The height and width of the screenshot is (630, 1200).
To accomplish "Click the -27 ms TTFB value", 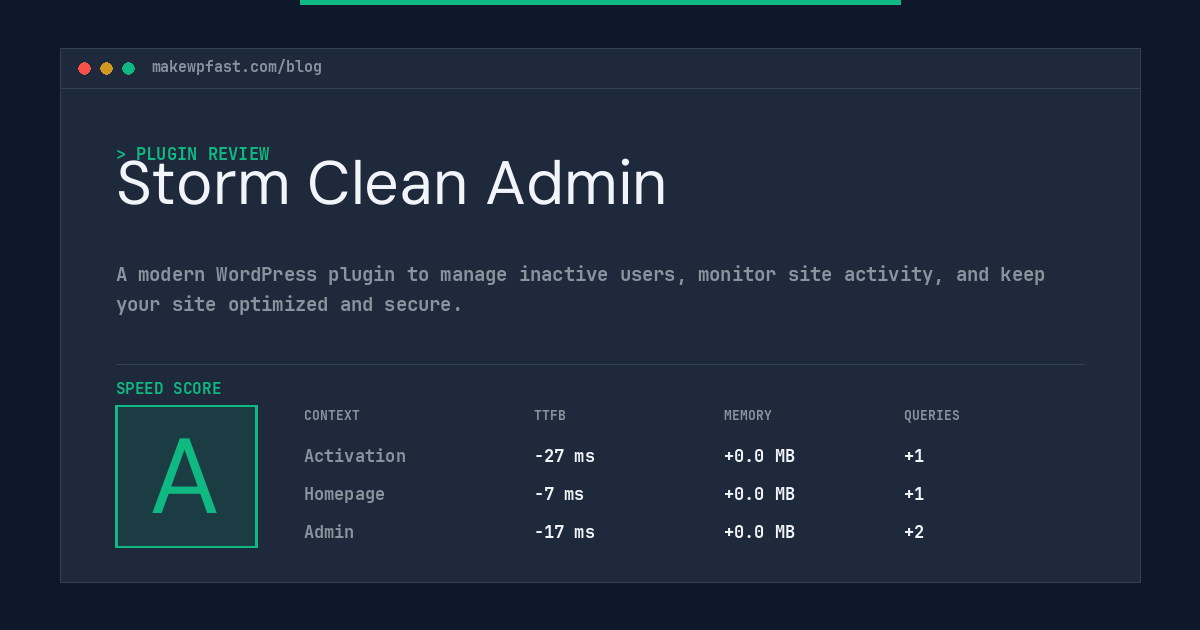I will click(564, 456).
